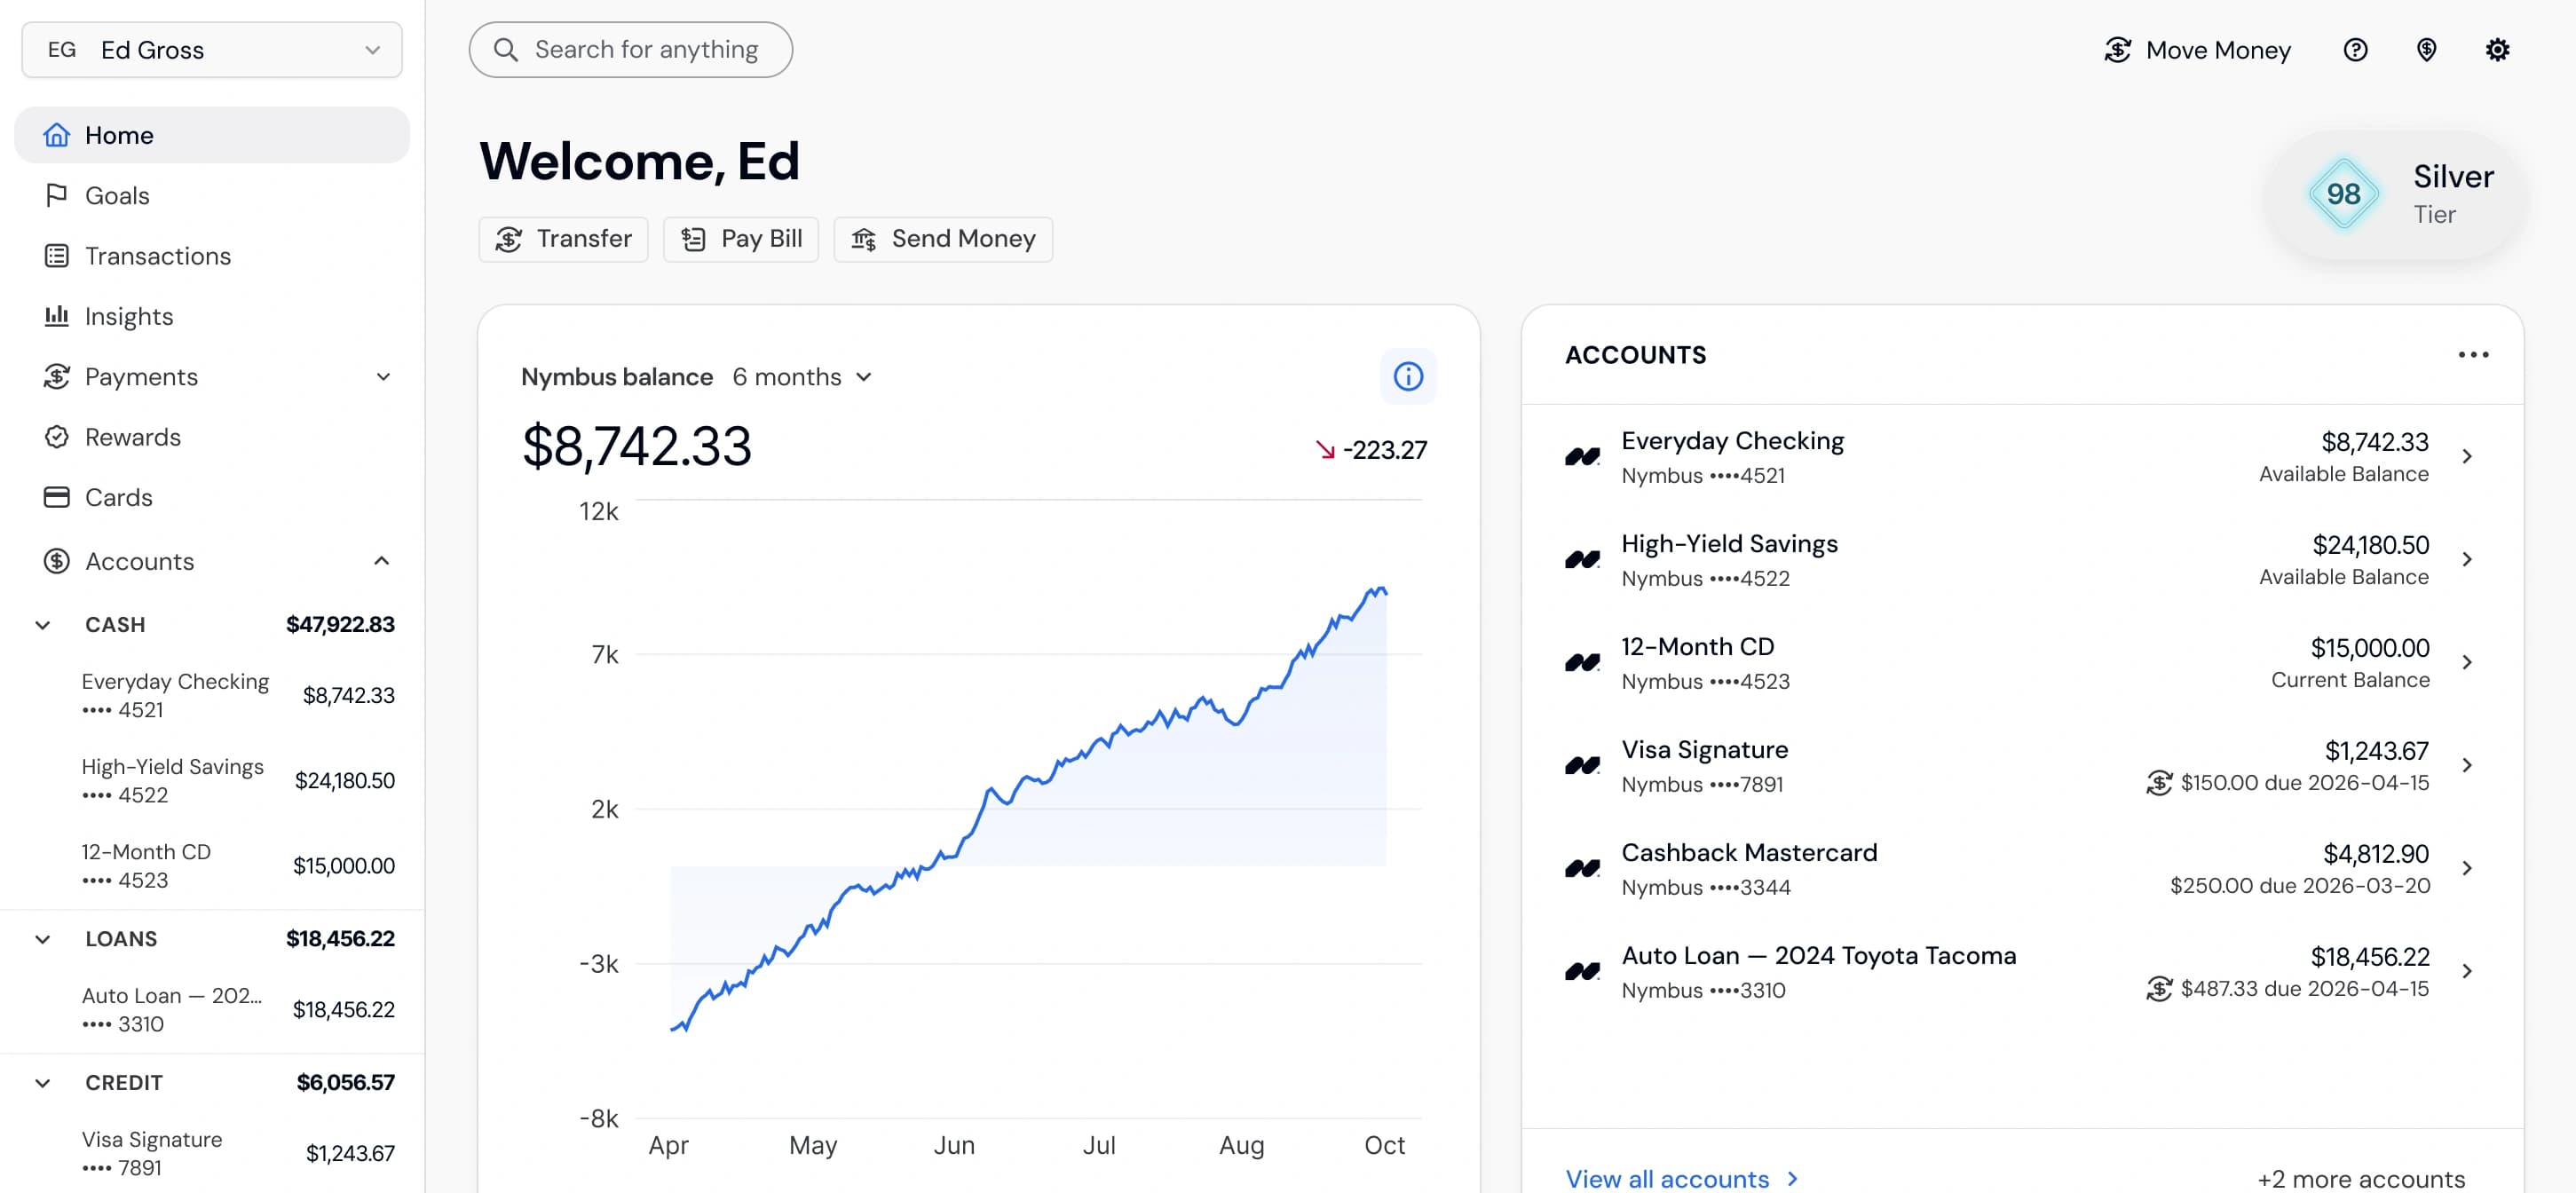Open Rewards in the sidebar
This screenshot has width=2576, height=1193.
click(212, 437)
